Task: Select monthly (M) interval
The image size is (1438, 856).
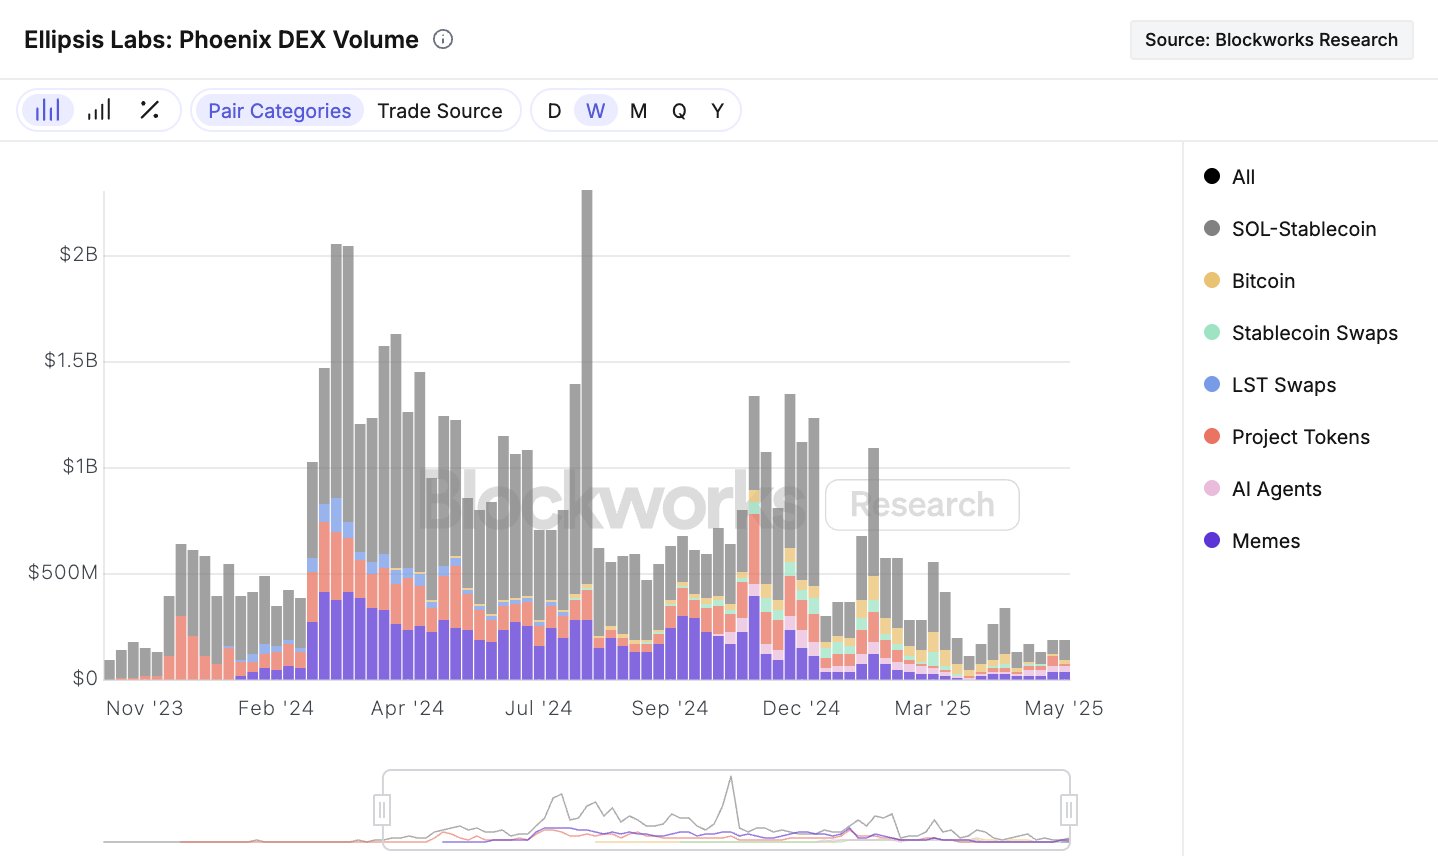Action: (x=638, y=111)
